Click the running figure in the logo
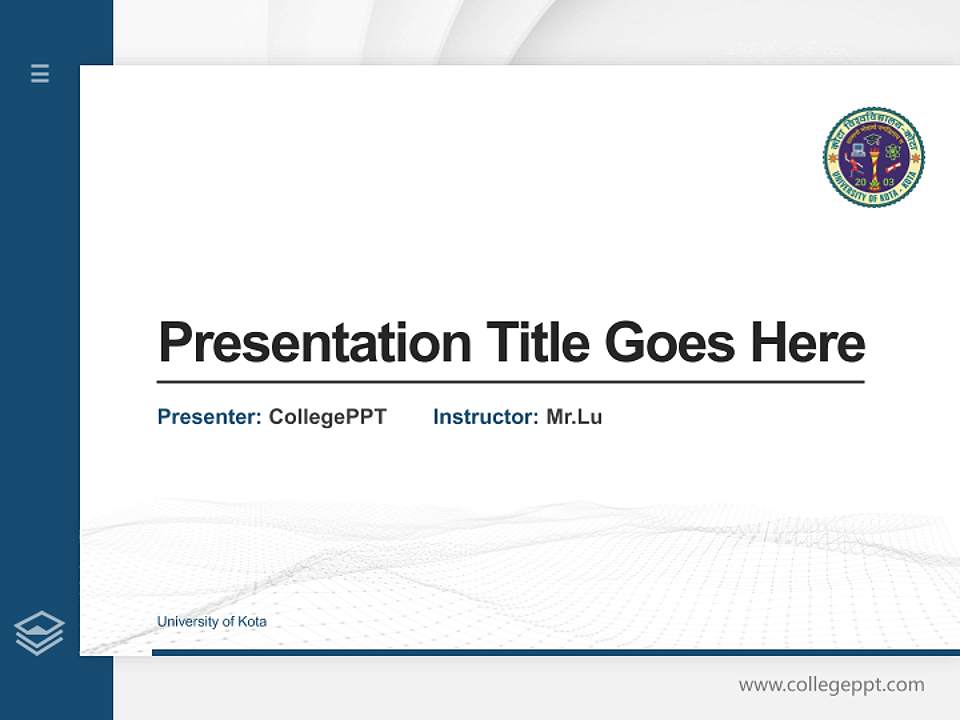Image resolution: width=960 pixels, height=720 pixels. (854, 166)
